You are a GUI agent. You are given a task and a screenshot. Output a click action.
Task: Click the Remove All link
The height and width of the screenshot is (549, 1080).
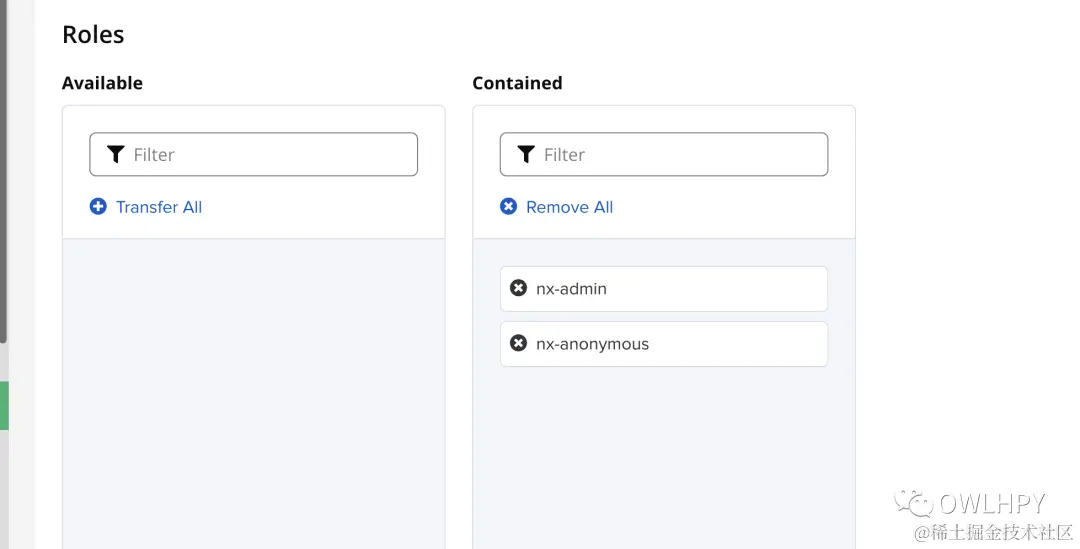569,207
